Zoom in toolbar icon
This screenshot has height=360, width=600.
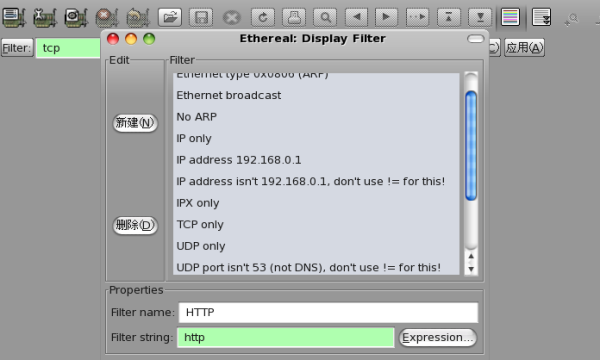click(572, 19)
